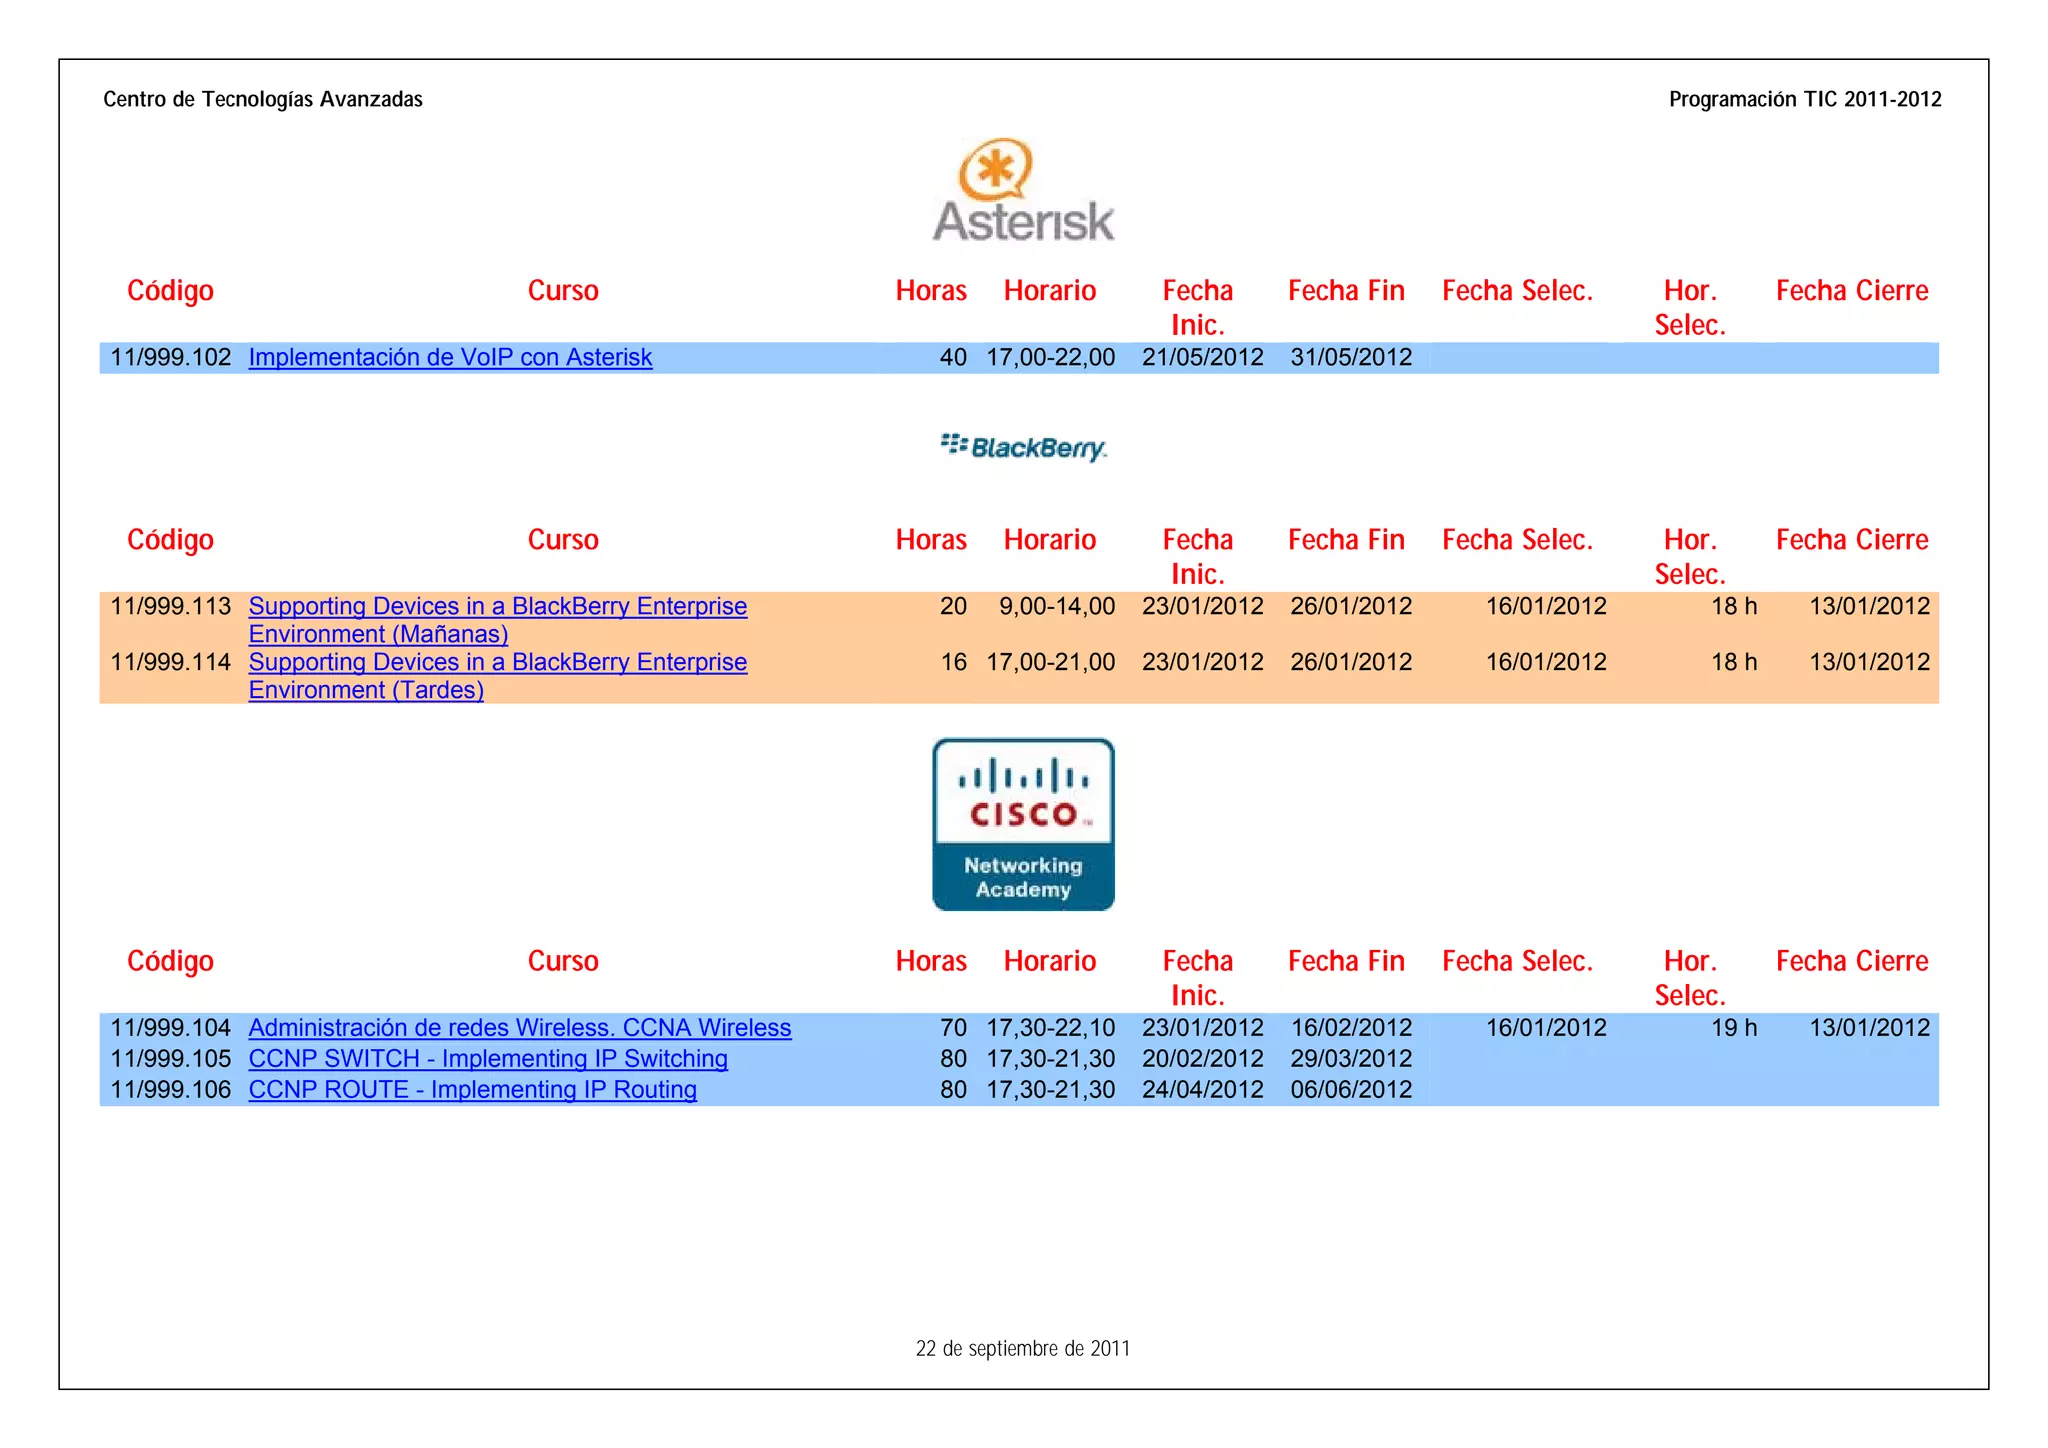The image size is (2048, 1448).
Task: Open BlackBerry Enterprise Environment (Tardes) course link
Action: [x=497, y=663]
